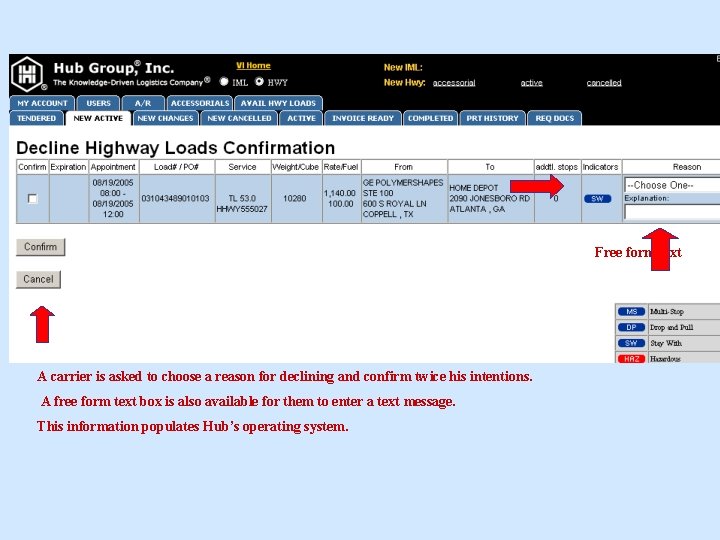
Task: Click the TL 53.0 service cell
Action: point(242,198)
